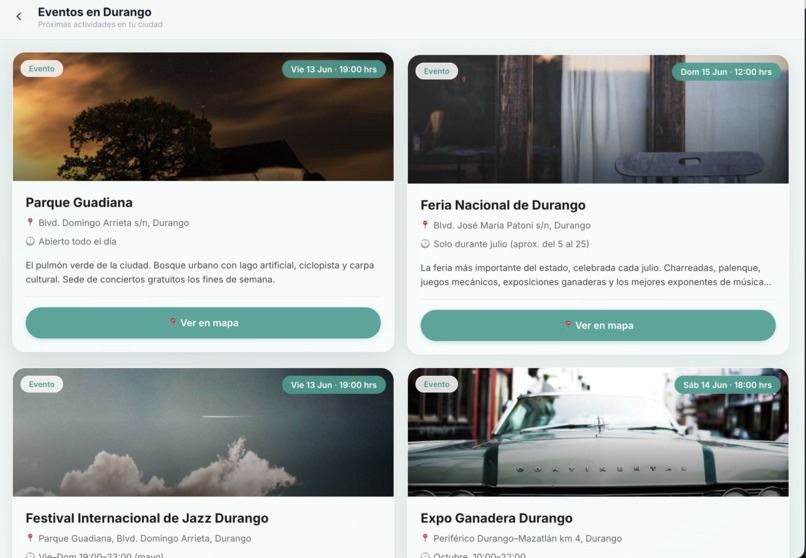Select the Parque Guadiana title

(79, 202)
